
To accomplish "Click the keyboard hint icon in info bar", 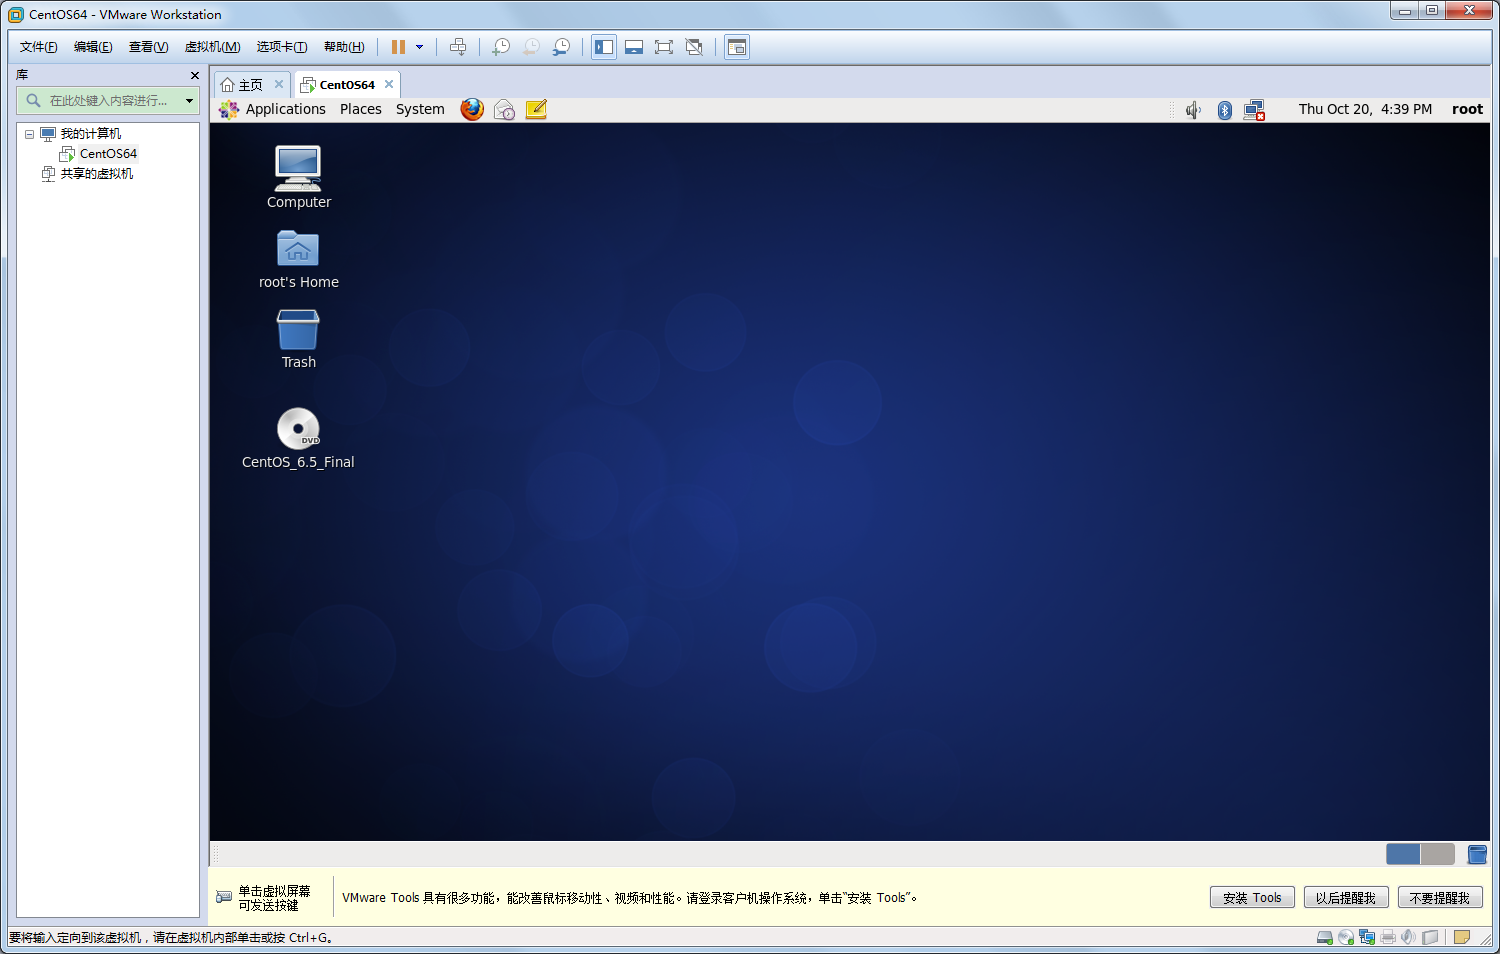I will (224, 897).
